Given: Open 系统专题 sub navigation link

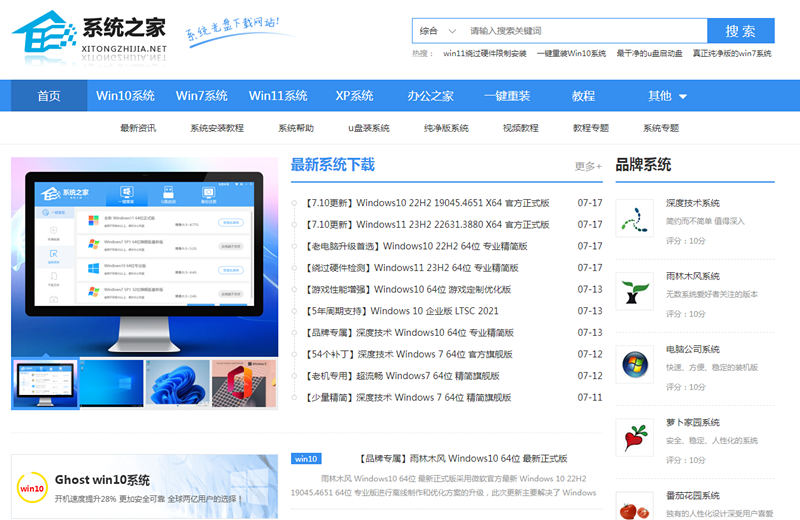Looking at the screenshot, I should click(x=661, y=128).
